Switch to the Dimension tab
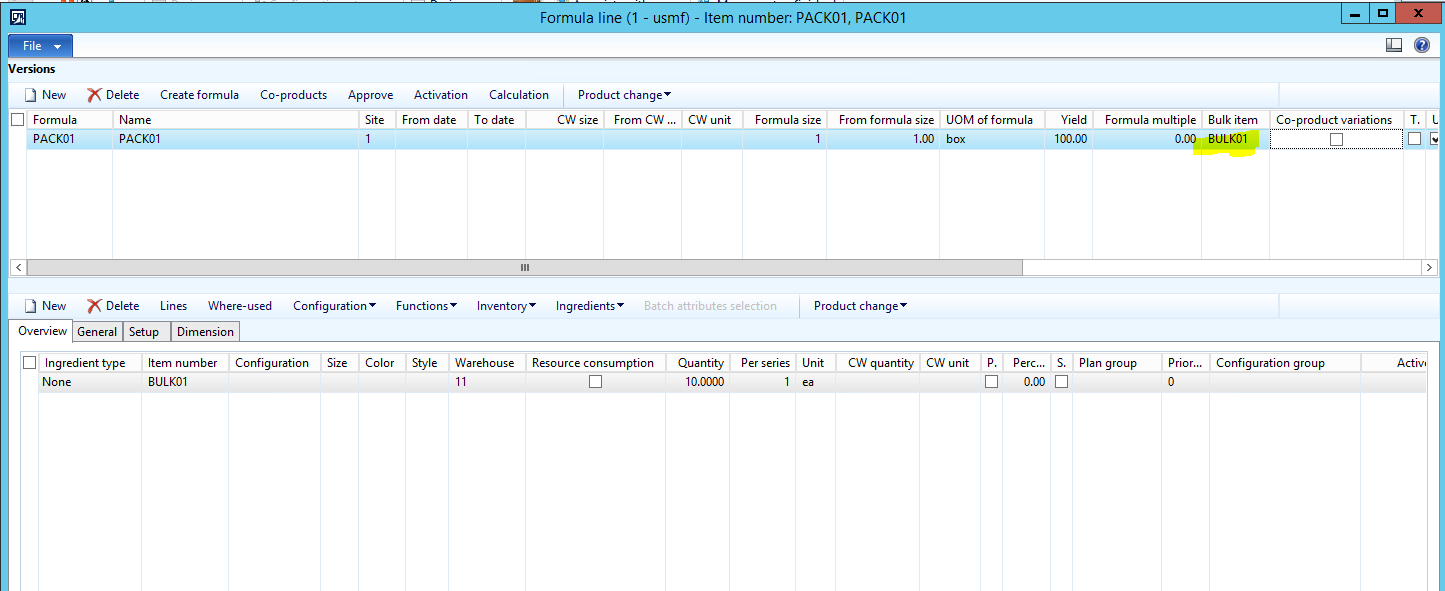This screenshot has width=1445, height=591. click(x=205, y=332)
